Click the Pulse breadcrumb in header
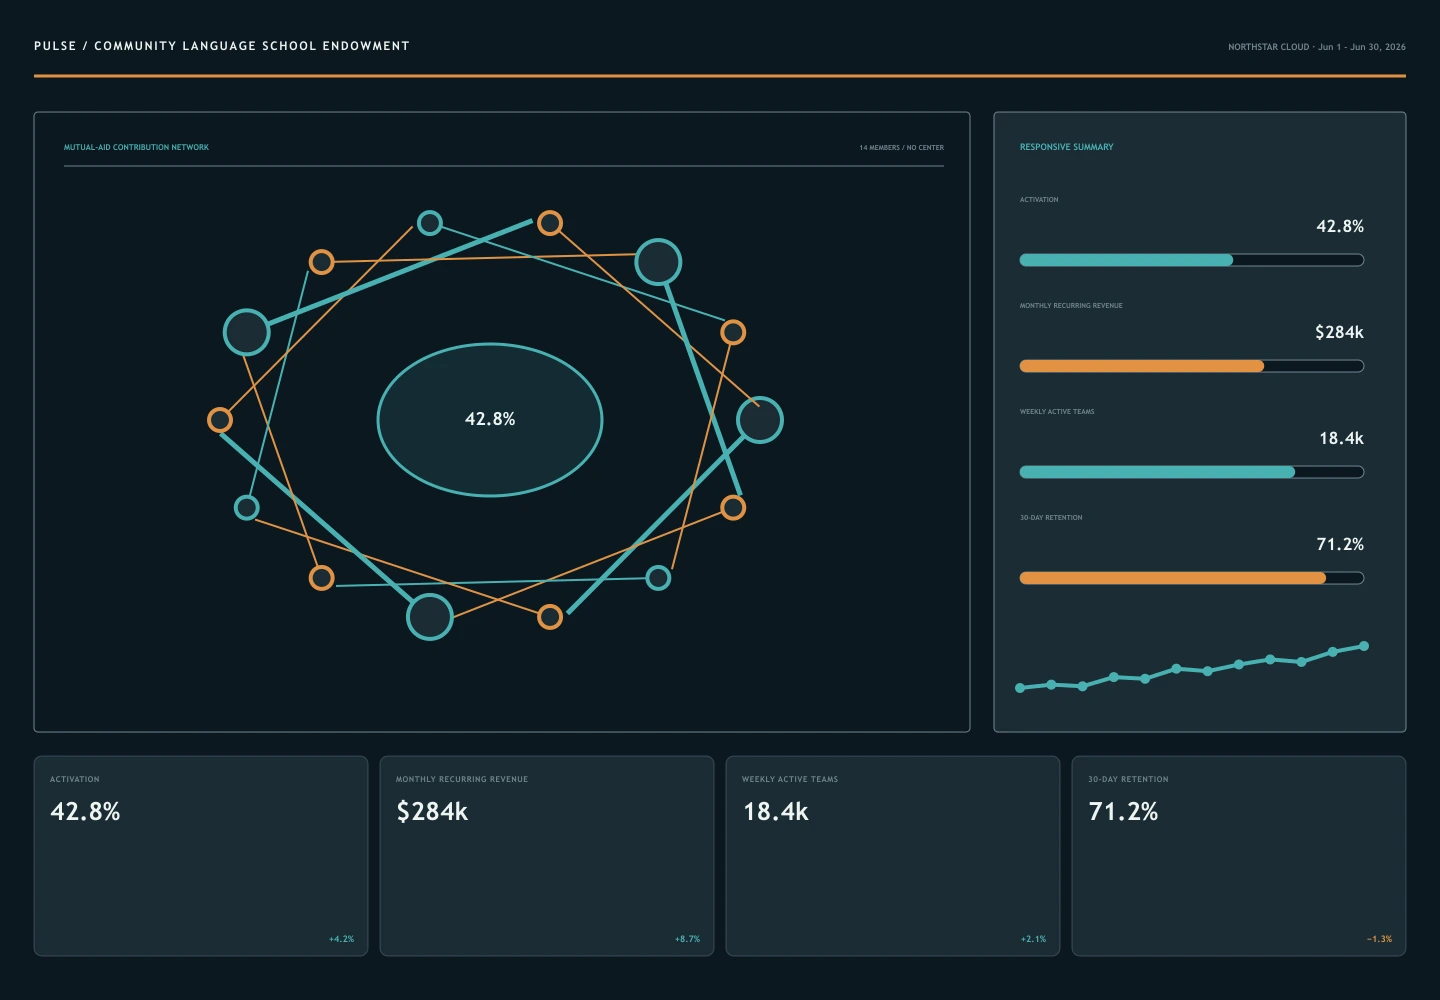1440x1000 pixels. [x=55, y=46]
